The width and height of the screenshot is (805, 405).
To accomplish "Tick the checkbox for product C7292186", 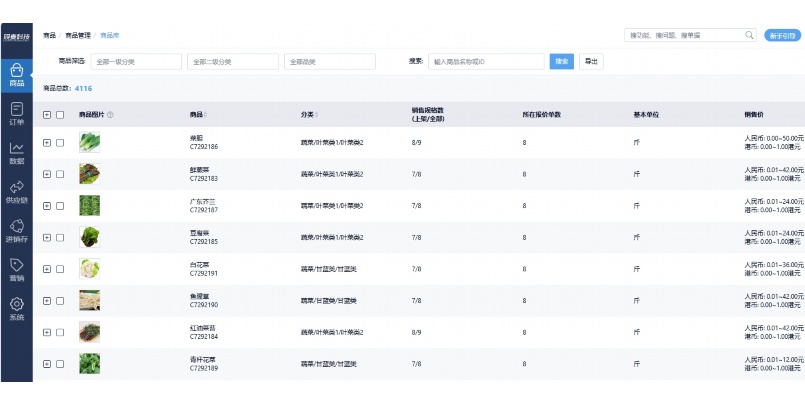I will pyautogui.click(x=60, y=143).
